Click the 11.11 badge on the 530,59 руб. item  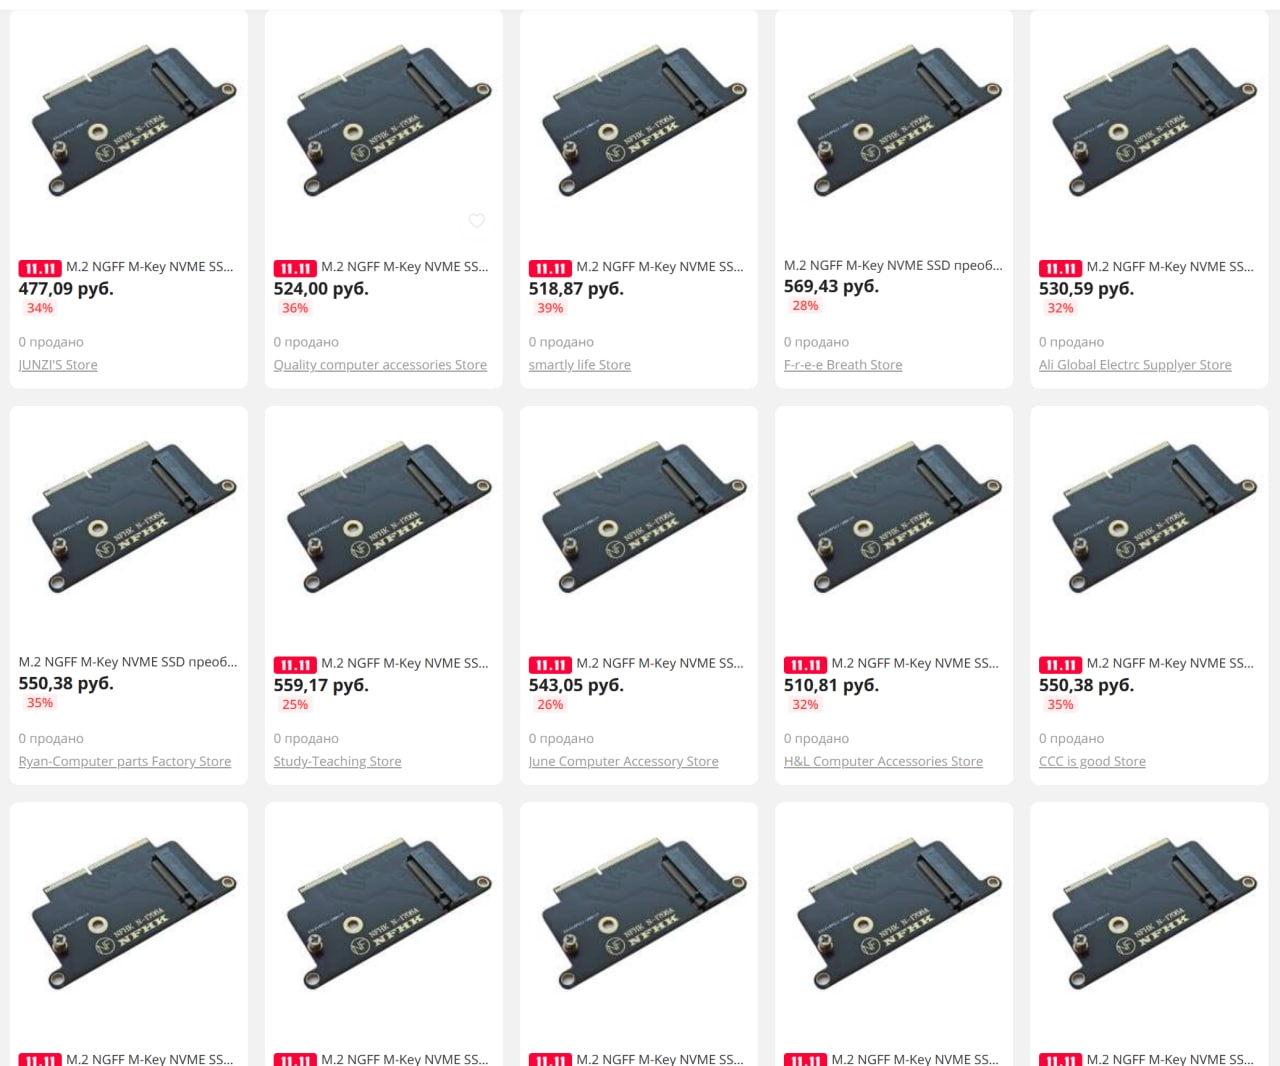click(x=1060, y=268)
